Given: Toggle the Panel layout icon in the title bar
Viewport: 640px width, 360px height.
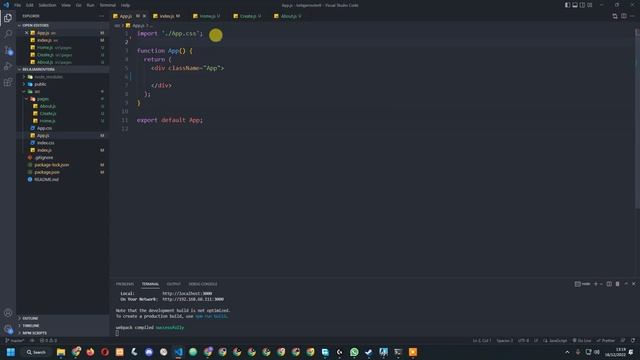Looking at the screenshot, I should click(x=575, y=5).
